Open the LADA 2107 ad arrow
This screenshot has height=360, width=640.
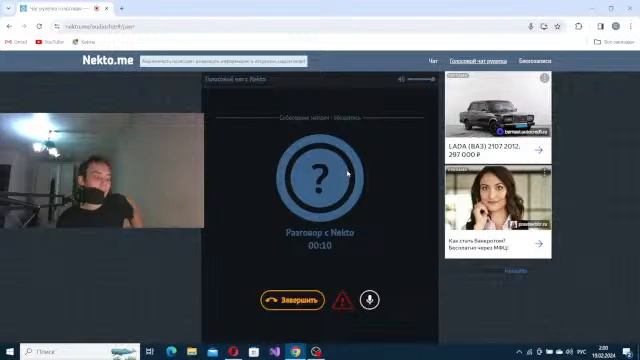tap(539, 150)
